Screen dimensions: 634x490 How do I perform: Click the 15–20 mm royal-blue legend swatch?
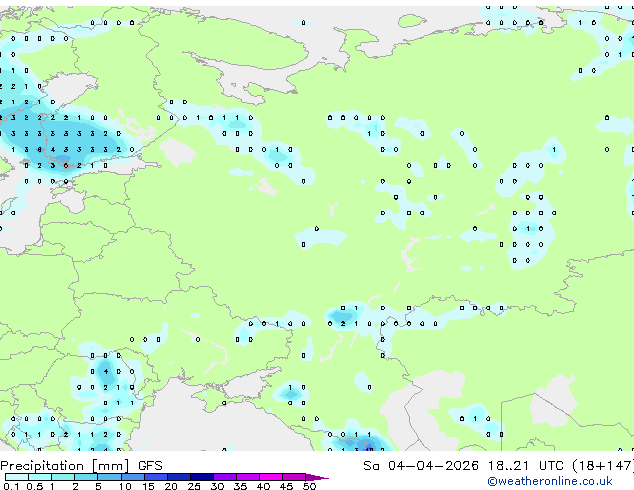point(156,477)
